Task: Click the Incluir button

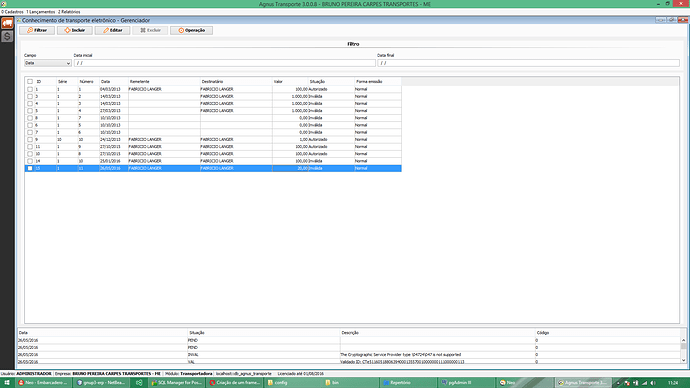Action: pos(75,30)
